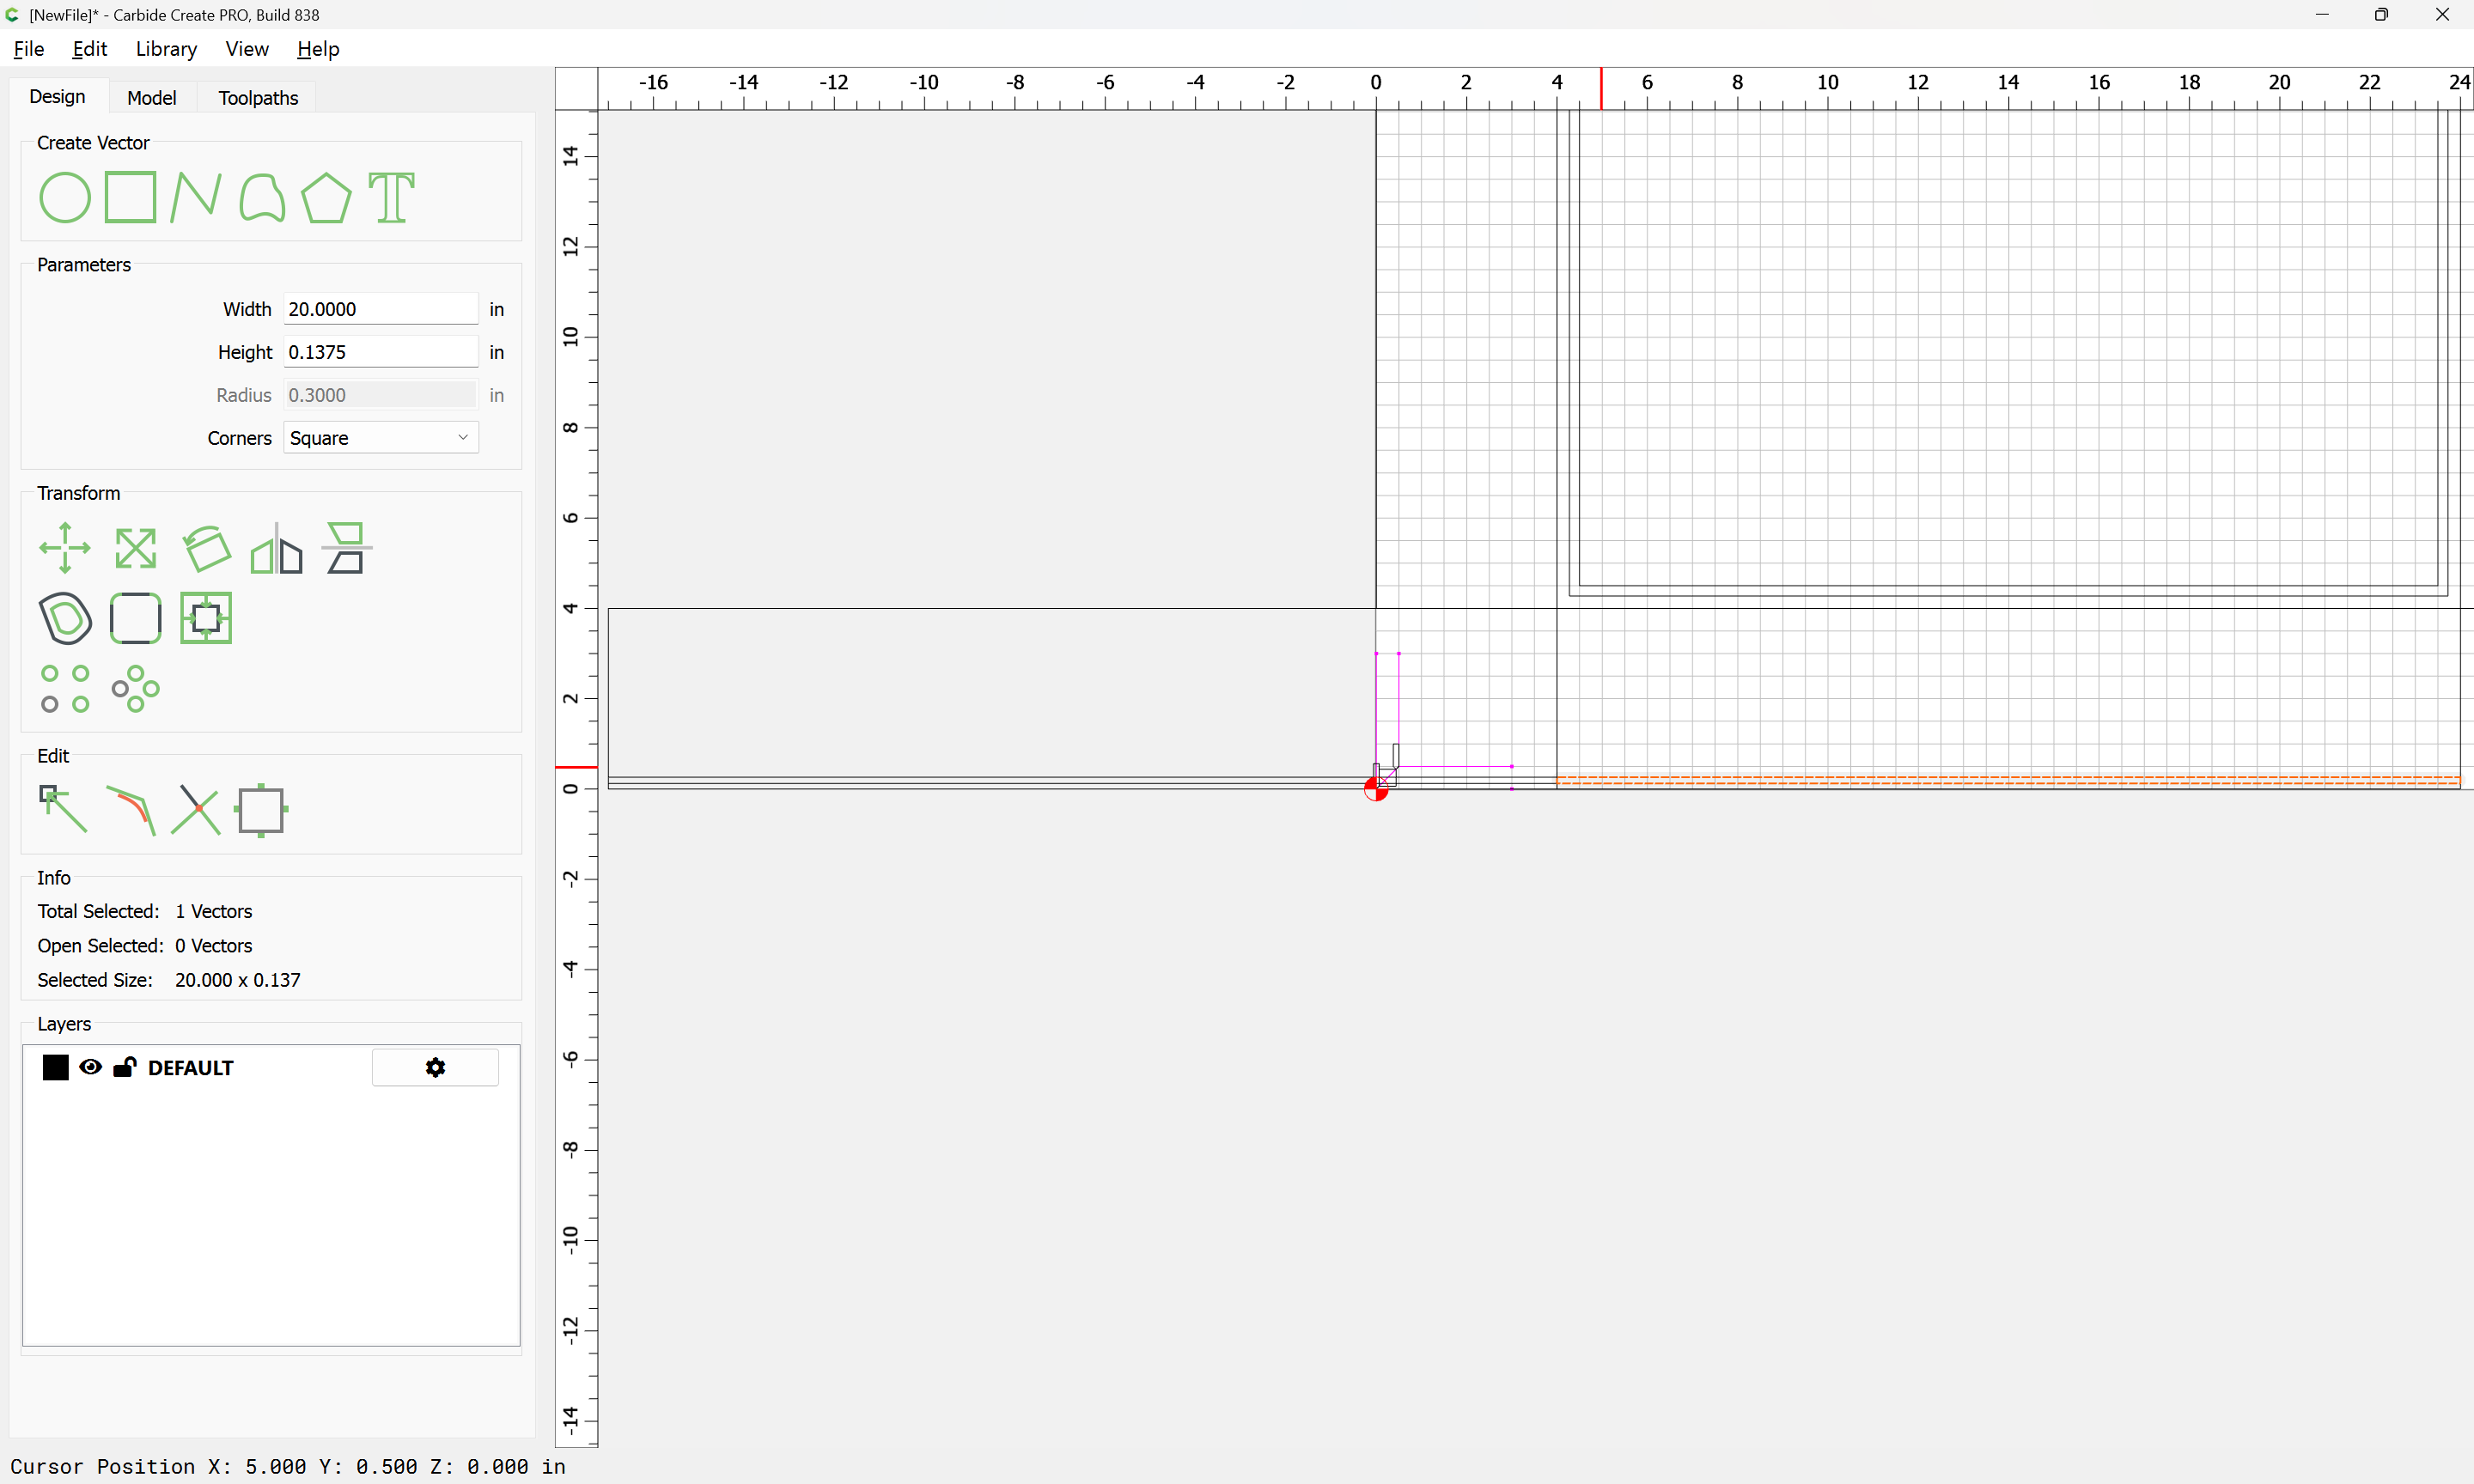Open the View menu
This screenshot has height=1484, width=2474.
point(246,49)
